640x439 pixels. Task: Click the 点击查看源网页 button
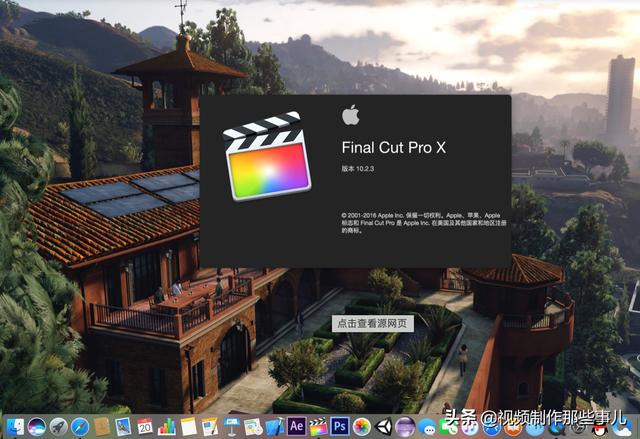pyautogui.click(x=372, y=323)
